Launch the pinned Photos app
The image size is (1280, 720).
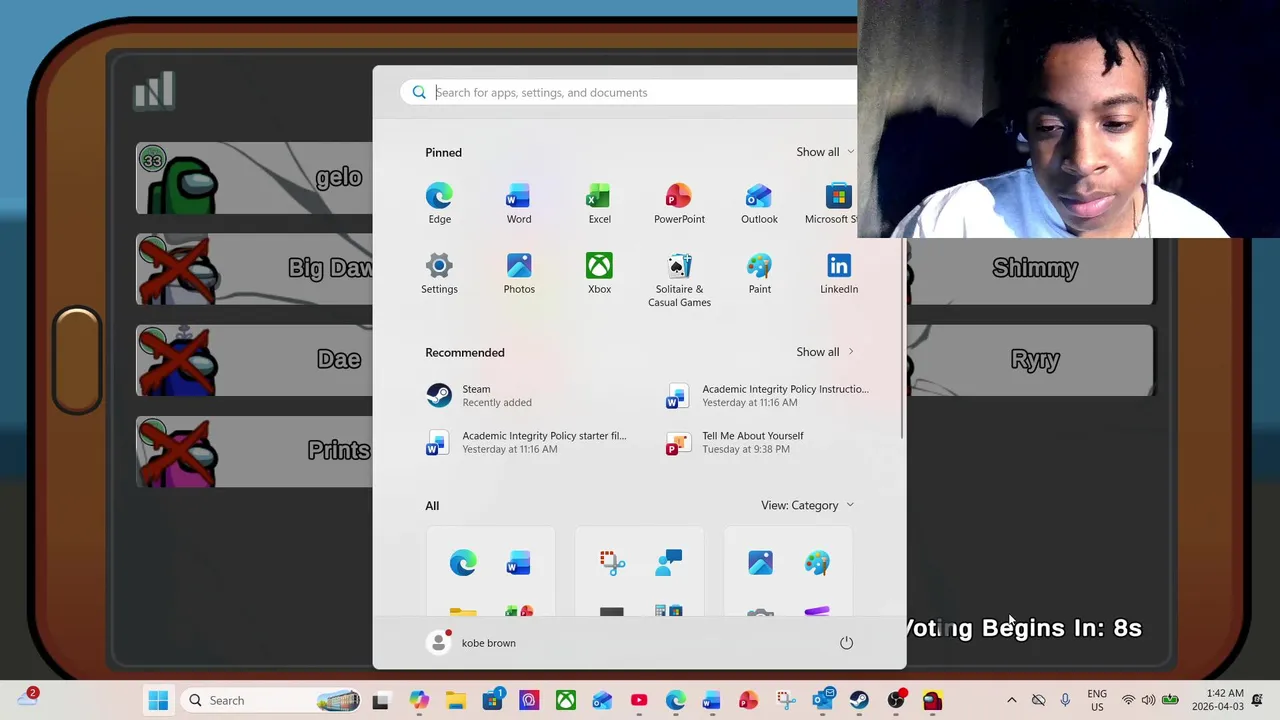(x=519, y=274)
